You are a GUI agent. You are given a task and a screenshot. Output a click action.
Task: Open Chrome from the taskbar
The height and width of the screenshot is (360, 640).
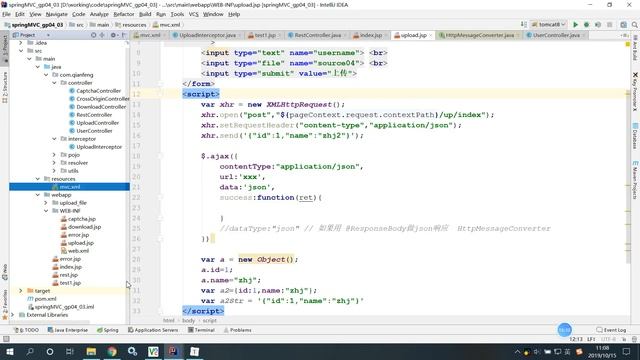pyautogui.click(x=112, y=351)
